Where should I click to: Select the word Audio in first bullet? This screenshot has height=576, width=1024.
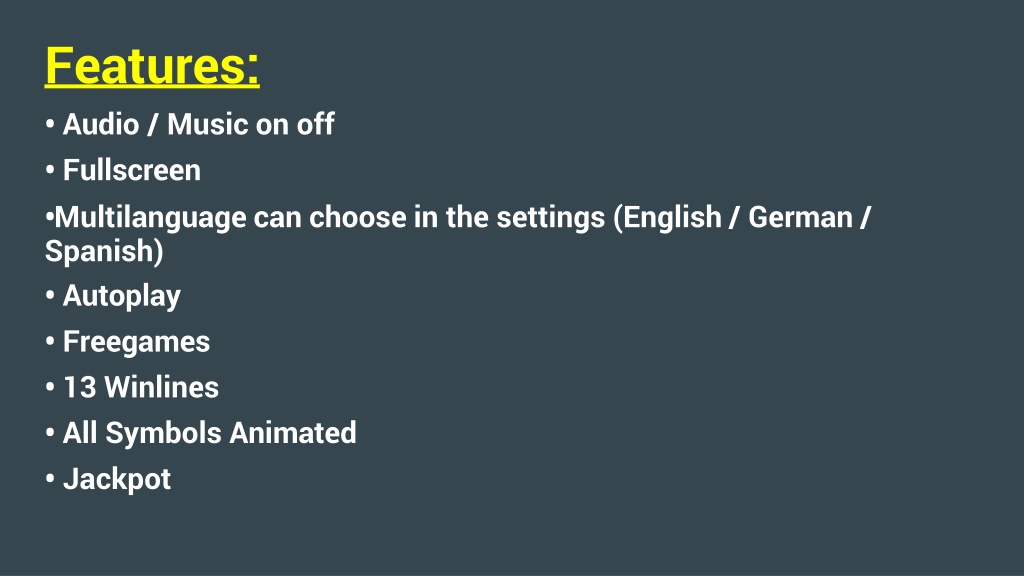pos(101,124)
